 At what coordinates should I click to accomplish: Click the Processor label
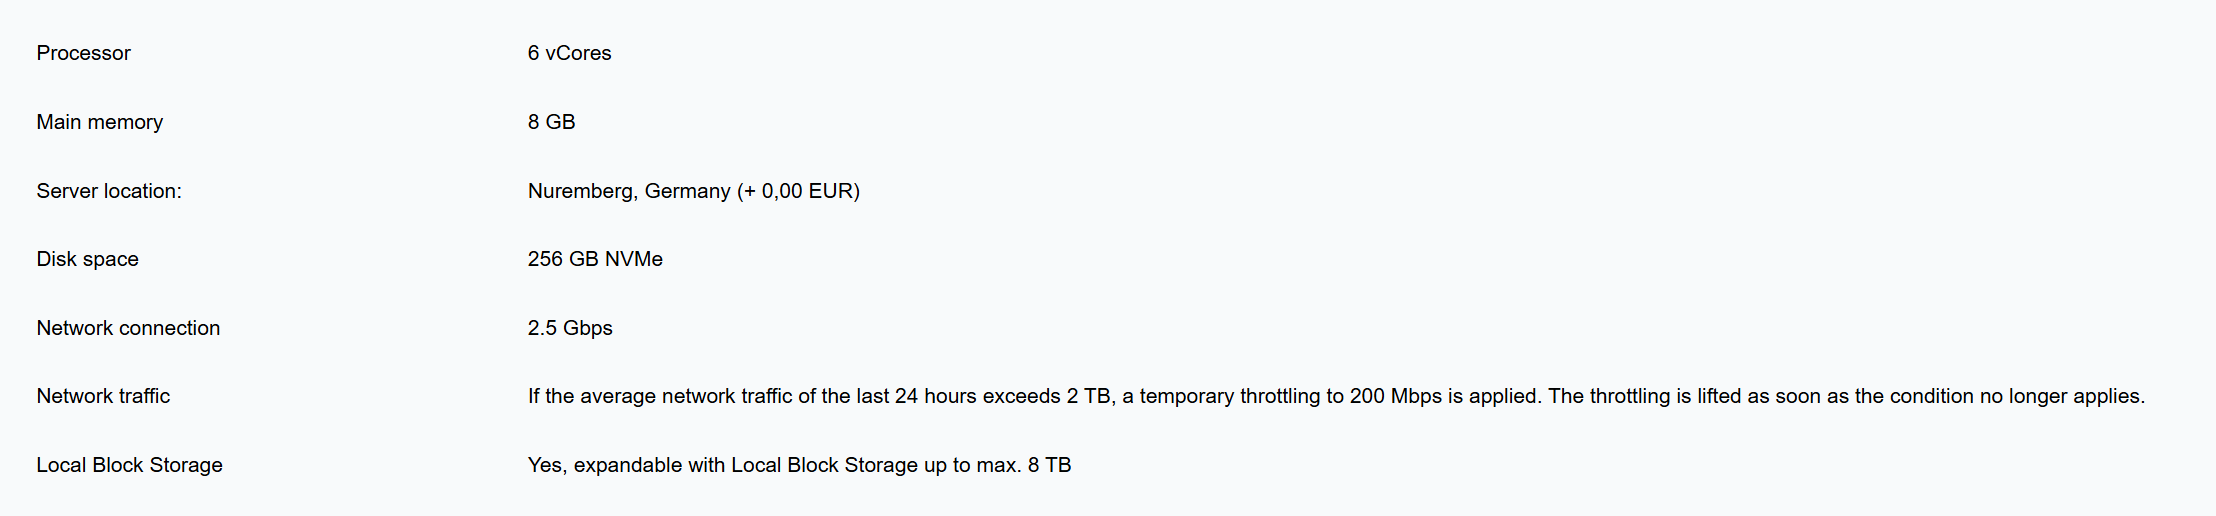[84, 53]
